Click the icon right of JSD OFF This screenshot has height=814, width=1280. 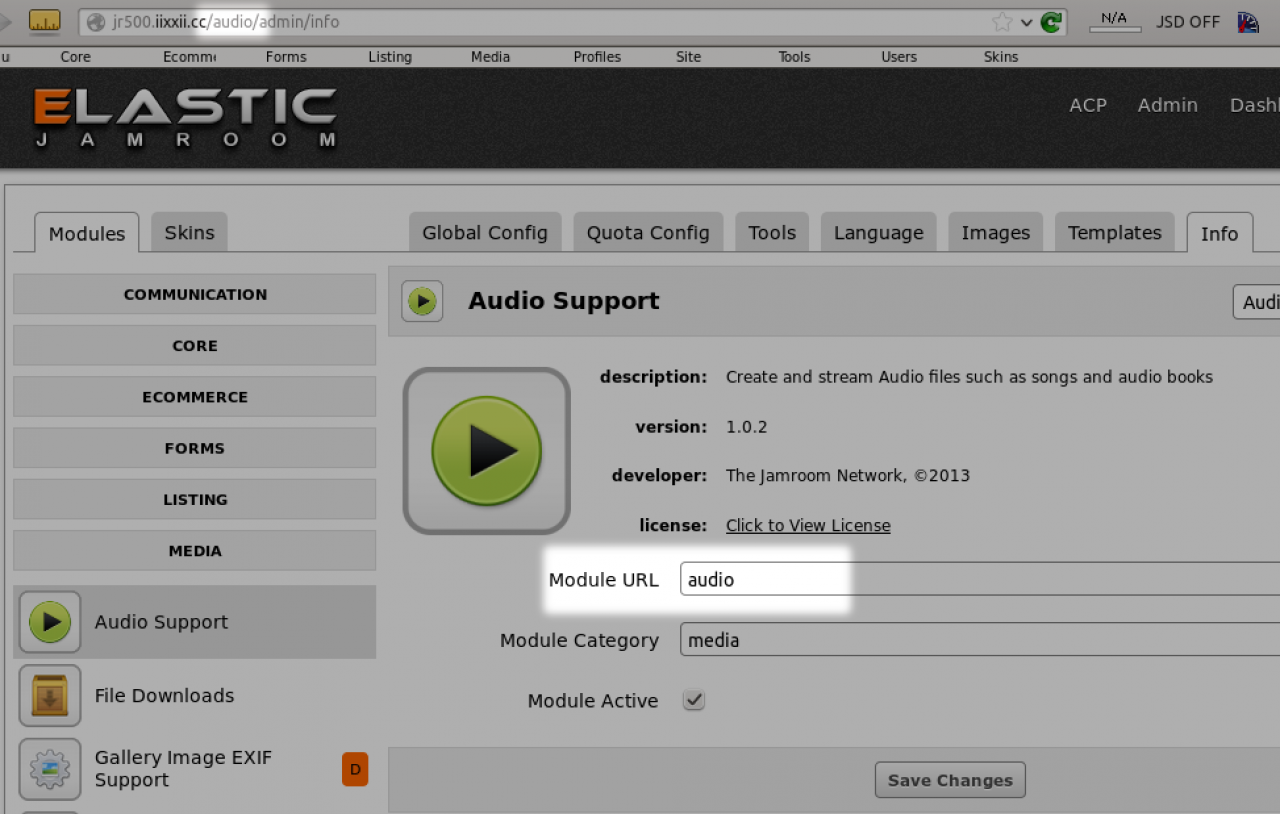pyautogui.click(x=1247, y=22)
